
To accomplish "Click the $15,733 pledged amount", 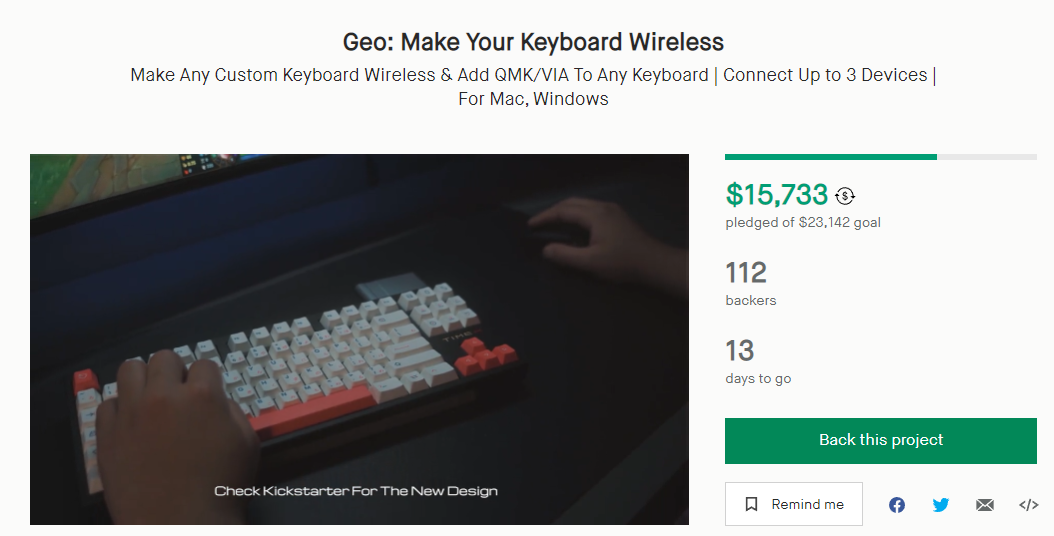I will [x=777, y=194].
